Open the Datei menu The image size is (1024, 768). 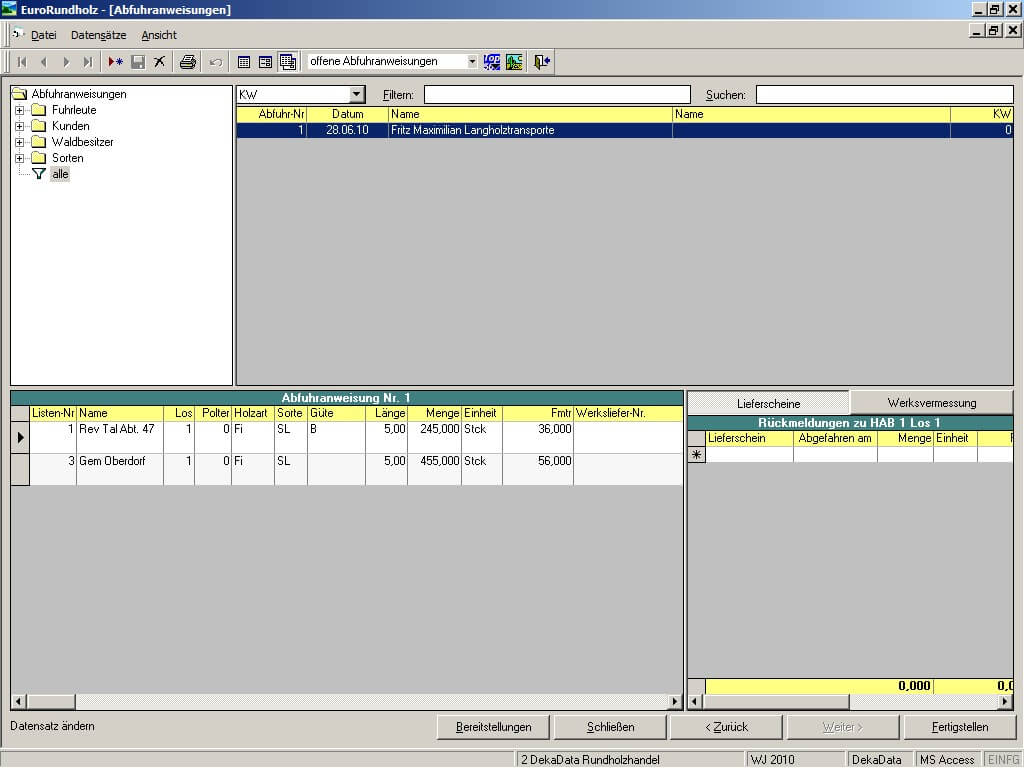point(44,35)
